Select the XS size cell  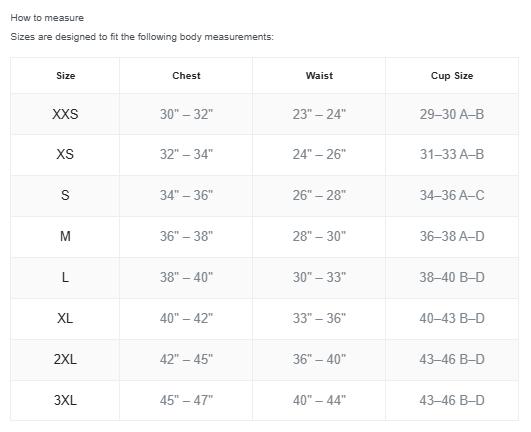click(x=65, y=154)
